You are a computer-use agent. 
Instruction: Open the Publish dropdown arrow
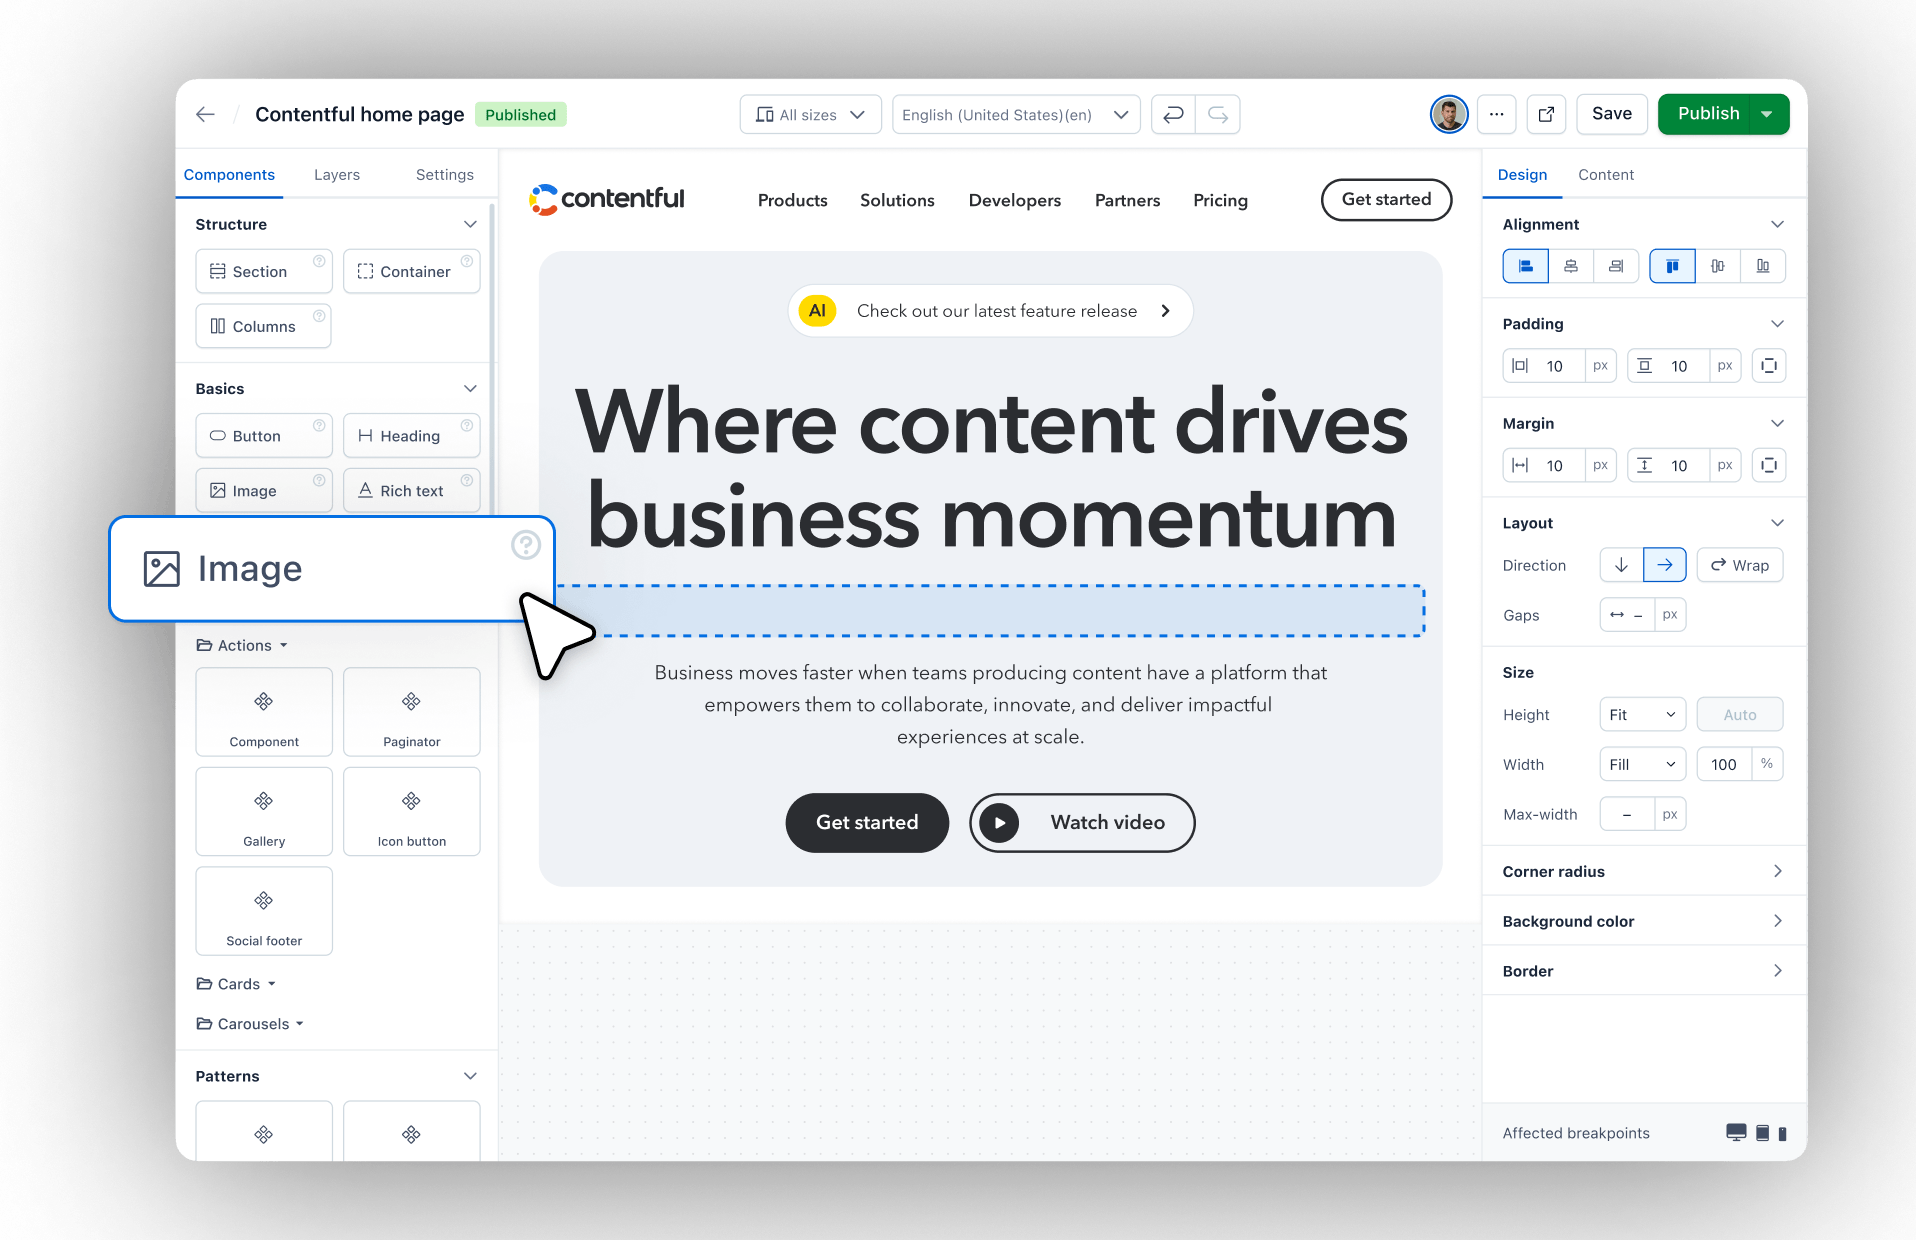coord(1768,114)
